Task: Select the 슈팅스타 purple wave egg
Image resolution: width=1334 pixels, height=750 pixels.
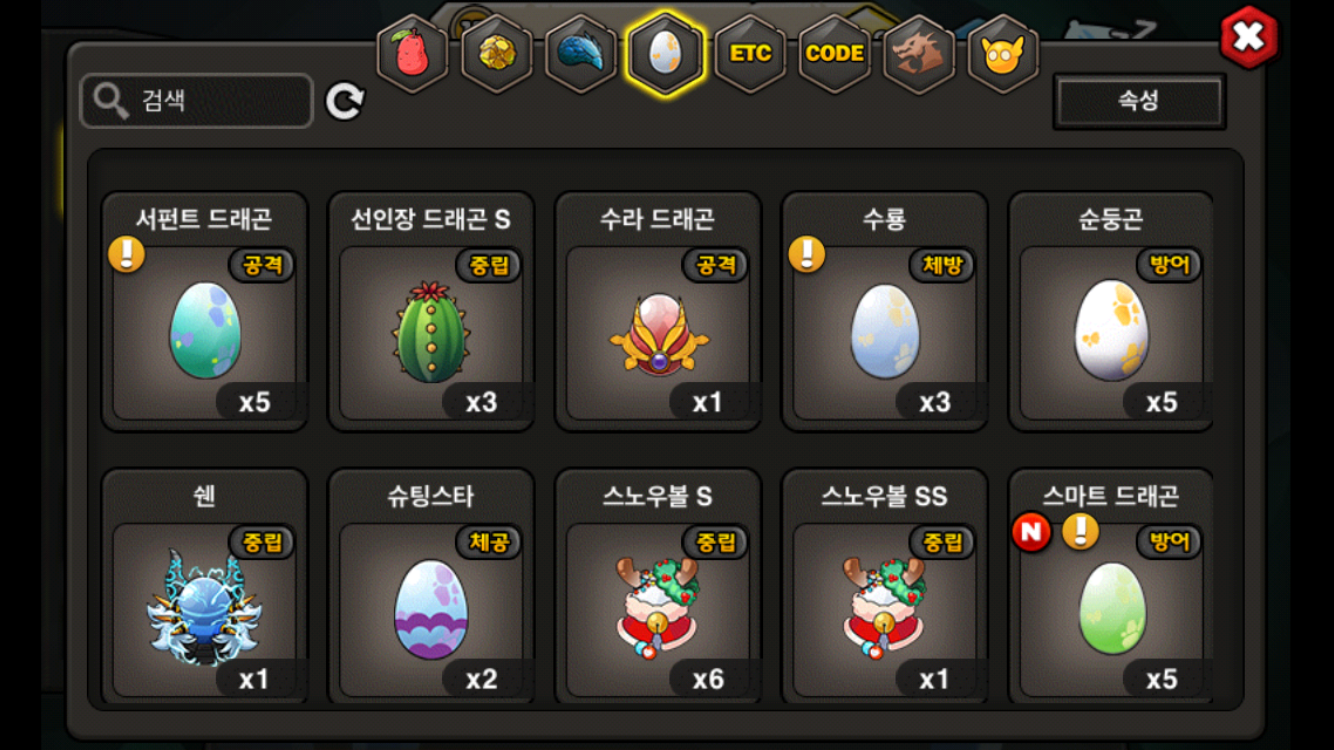Action: pyautogui.click(x=431, y=588)
